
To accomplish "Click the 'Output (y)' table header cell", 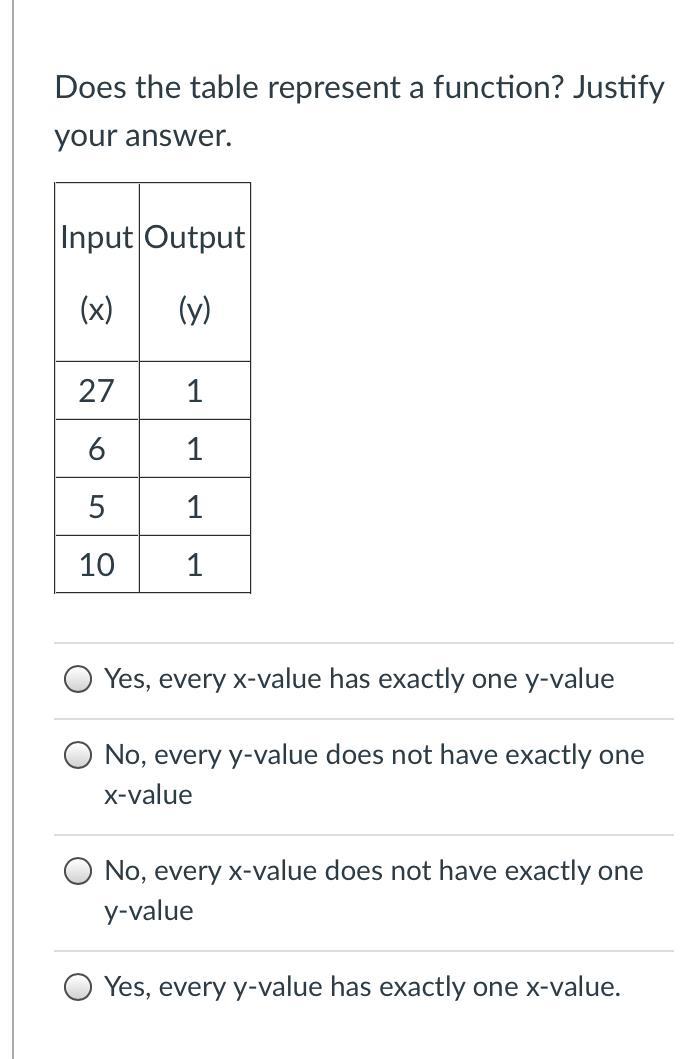I will coord(194,272).
